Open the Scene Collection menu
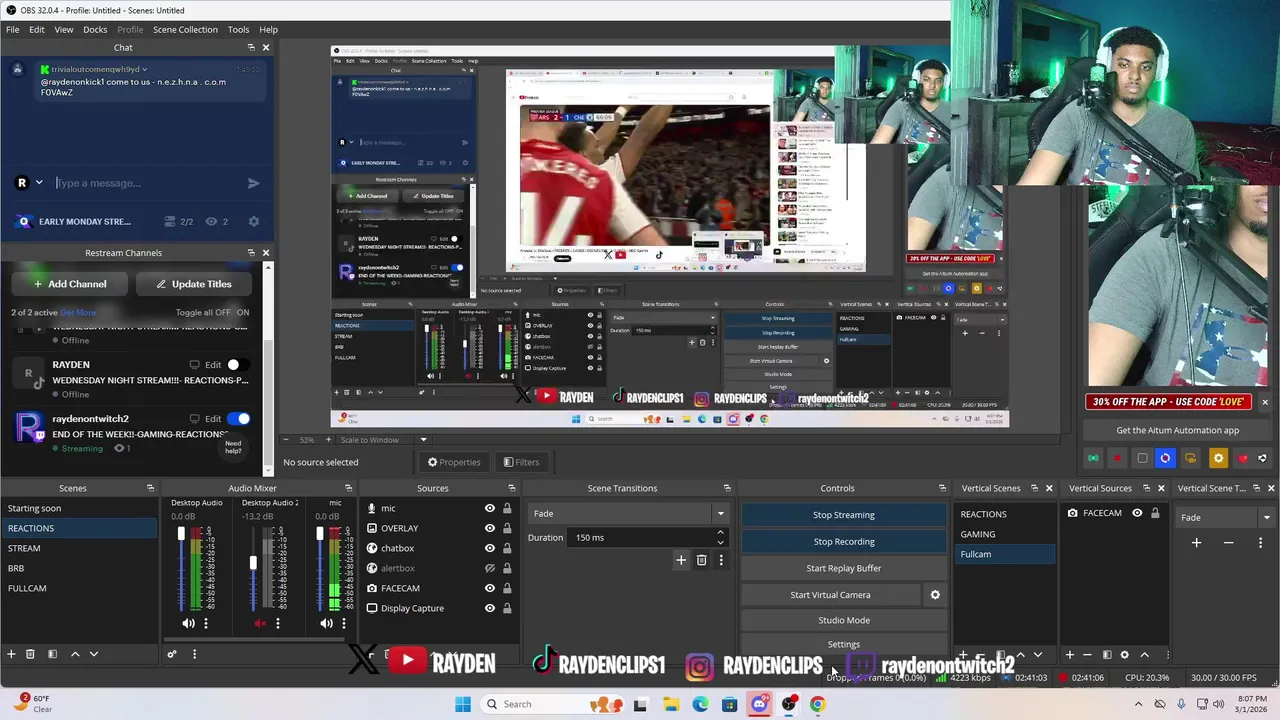The height and width of the screenshot is (720, 1280). [185, 29]
